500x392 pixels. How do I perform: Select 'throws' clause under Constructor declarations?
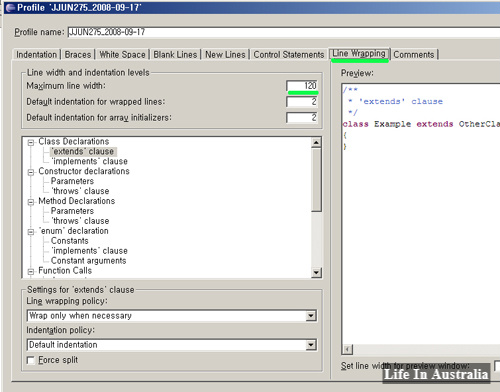pos(80,191)
